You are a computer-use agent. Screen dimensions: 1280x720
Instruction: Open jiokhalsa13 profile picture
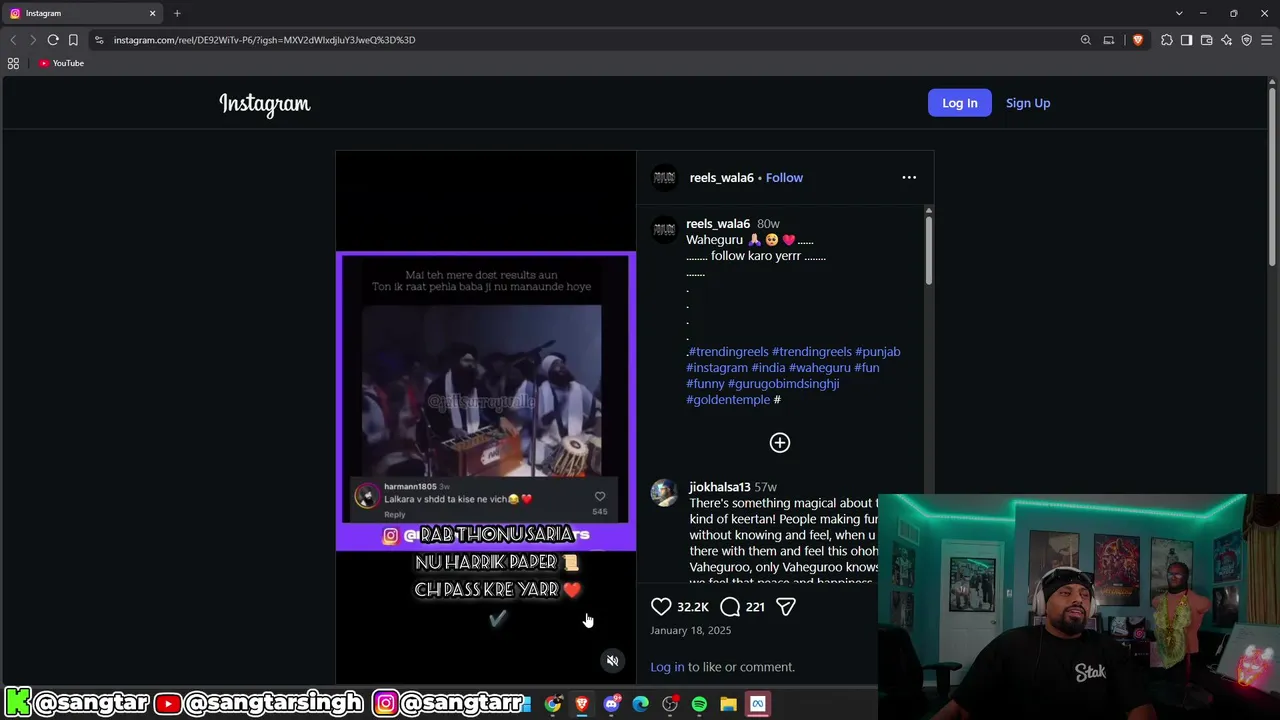click(664, 493)
